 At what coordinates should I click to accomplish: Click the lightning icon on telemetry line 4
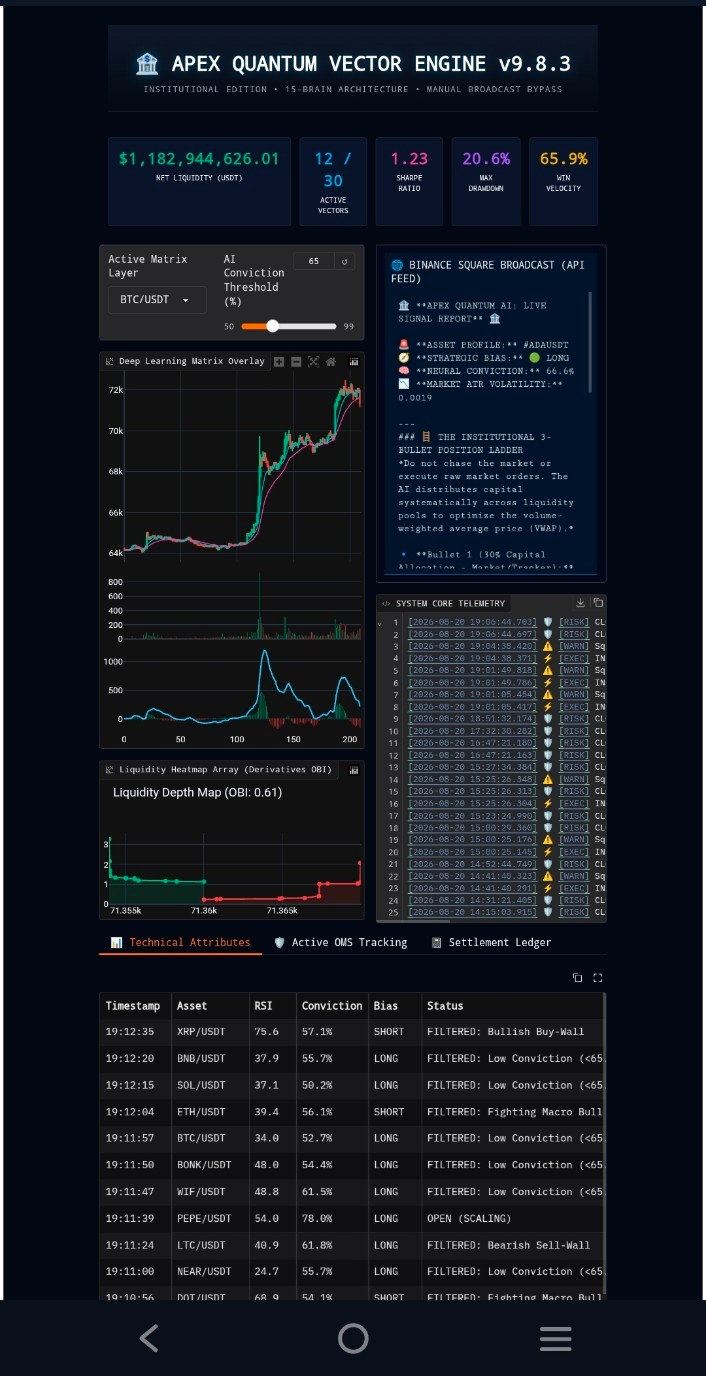click(x=547, y=658)
